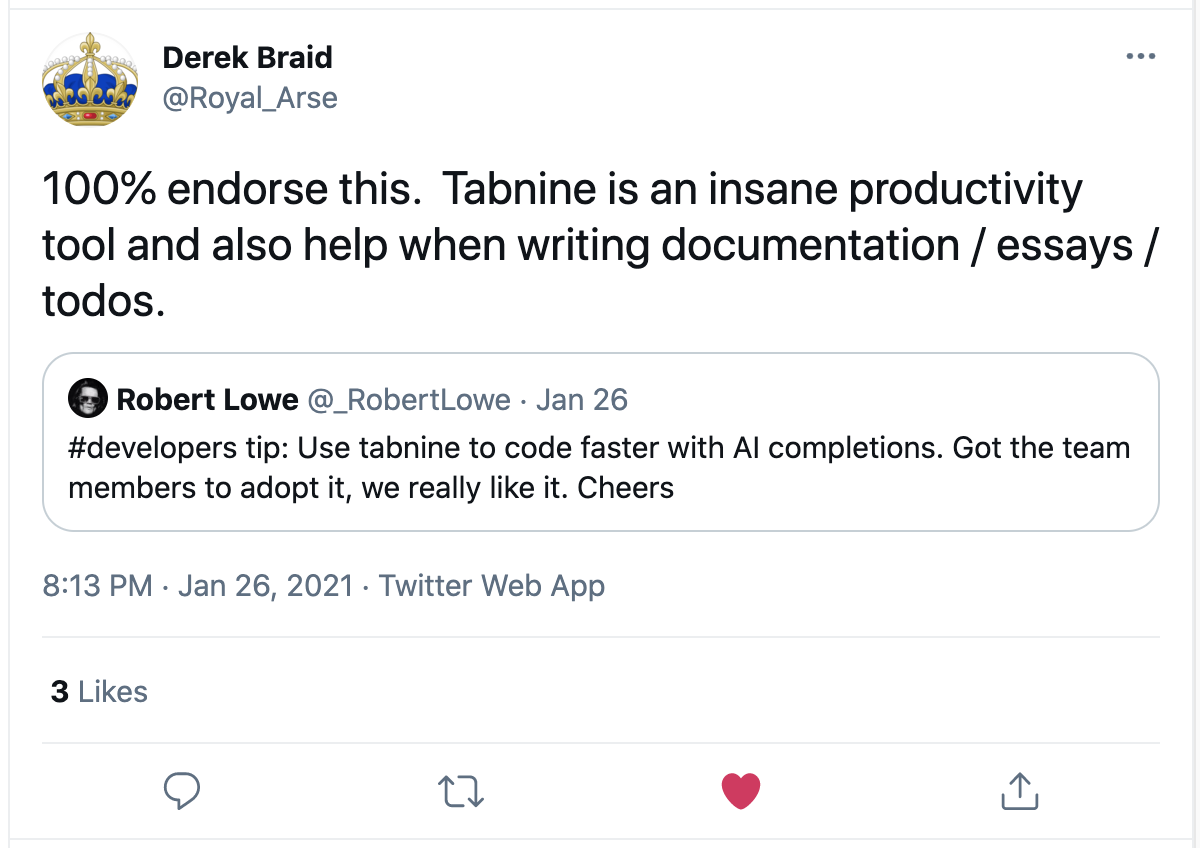Click the @Royal_Arse handle
Image resolution: width=1200 pixels, height=848 pixels.
point(249,97)
